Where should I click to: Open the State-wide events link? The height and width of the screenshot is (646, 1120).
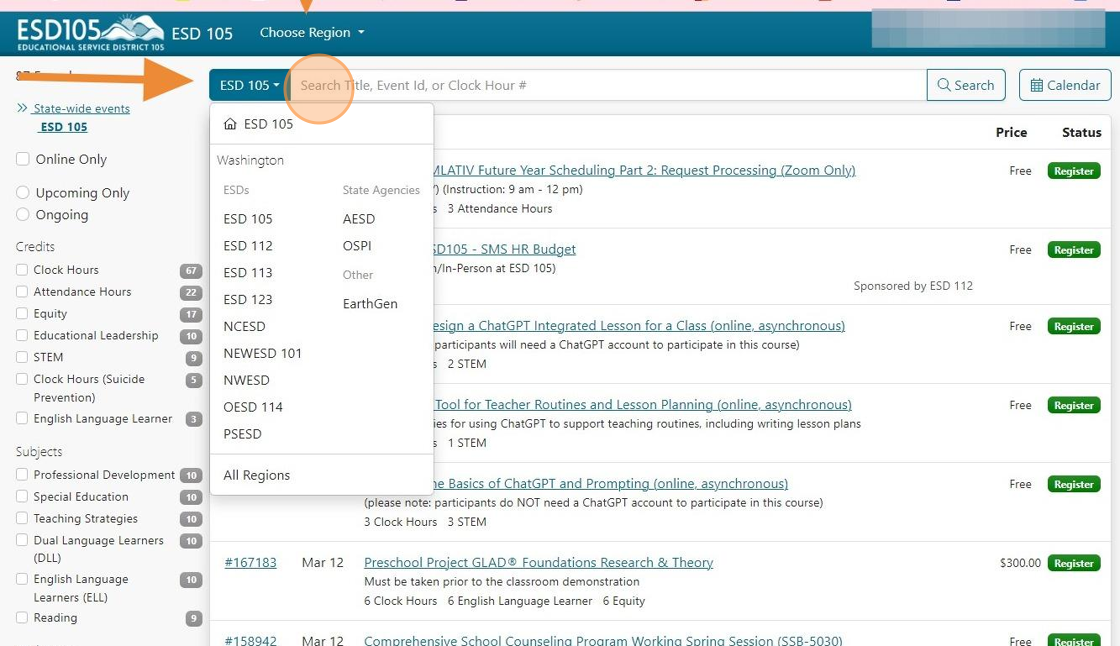(x=81, y=108)
